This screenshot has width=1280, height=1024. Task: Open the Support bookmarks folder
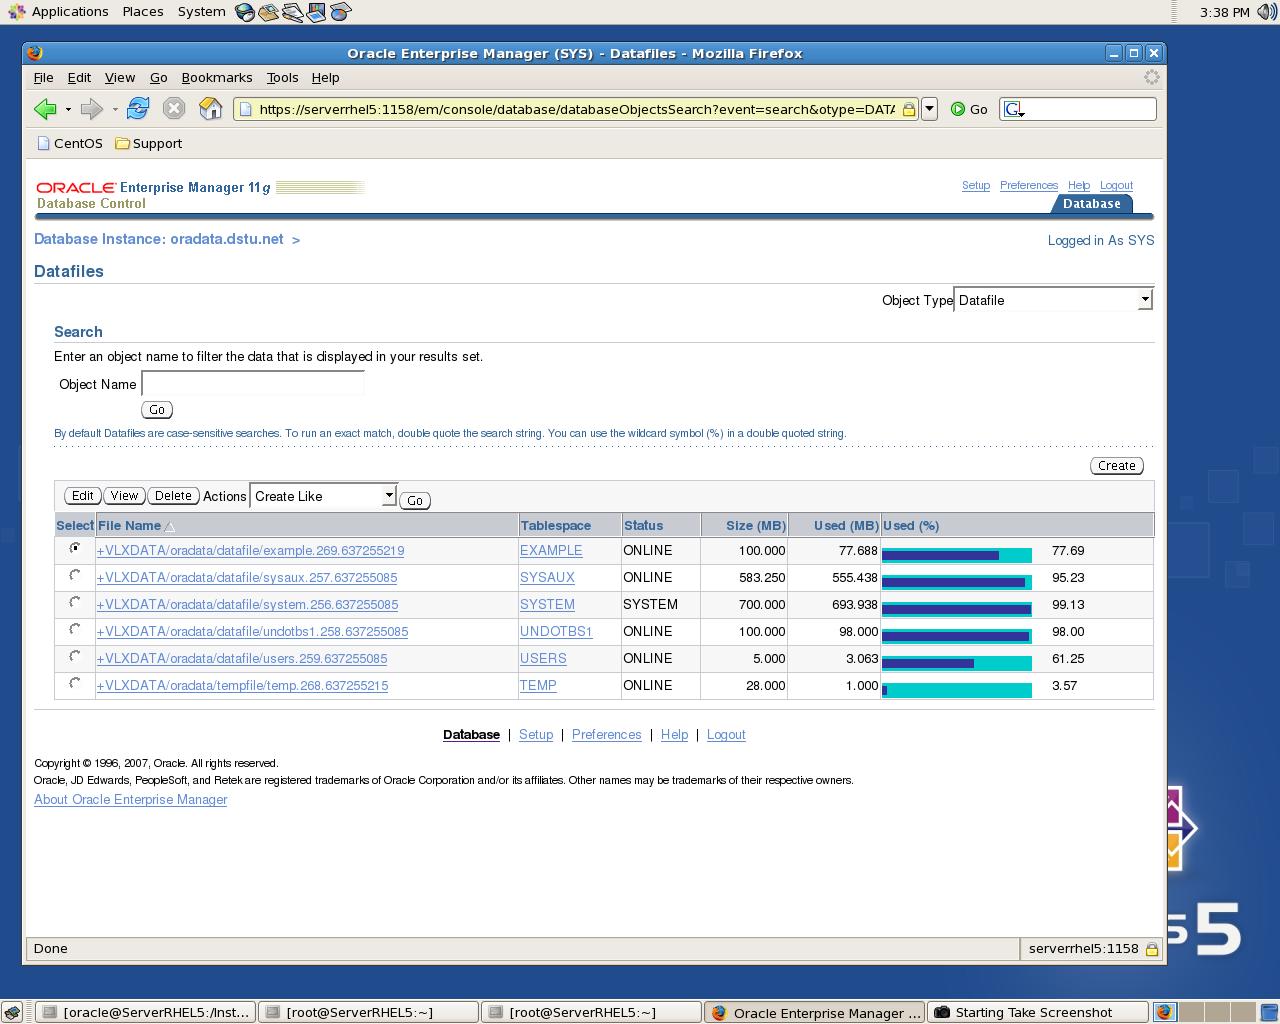pos(148,143)
